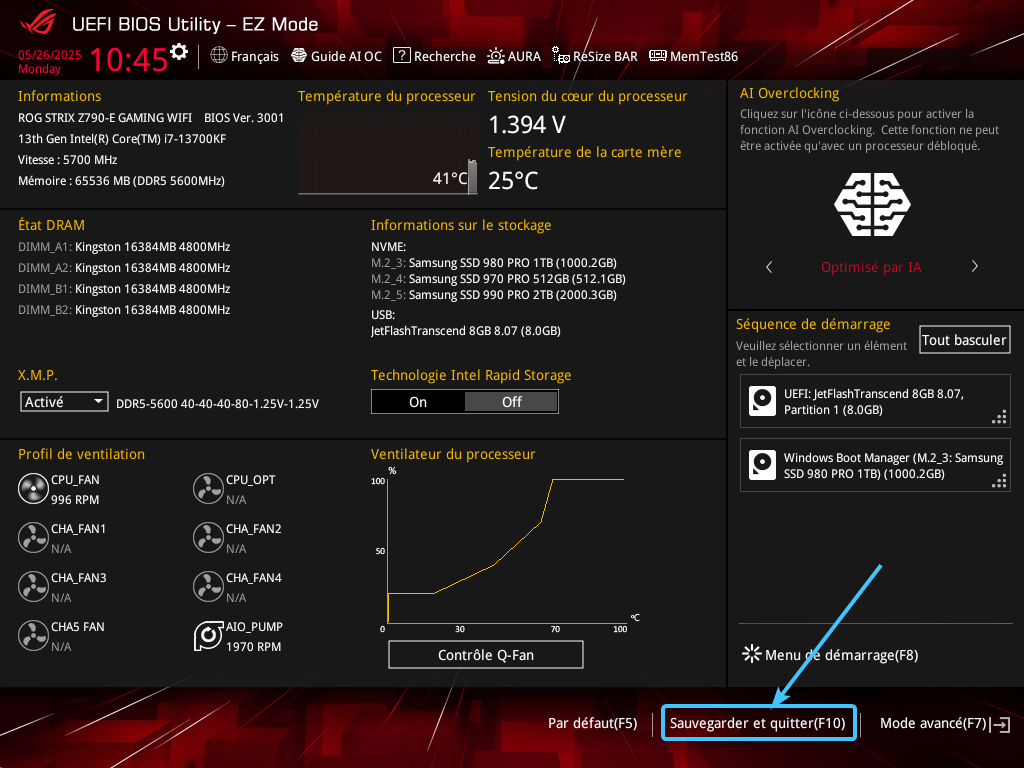The height and width of the screenshot is (768, 1024).
Task: Click the AI Overclocking brain icon
Action: pos(872,204)
